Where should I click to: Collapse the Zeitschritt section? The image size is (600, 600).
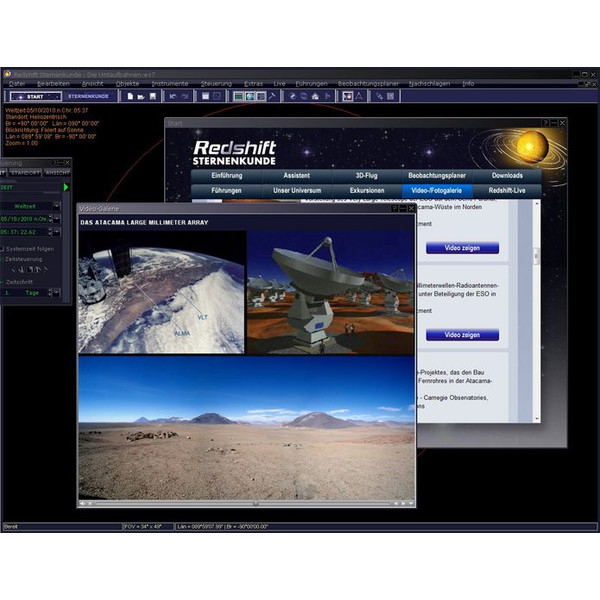(2, 282)
